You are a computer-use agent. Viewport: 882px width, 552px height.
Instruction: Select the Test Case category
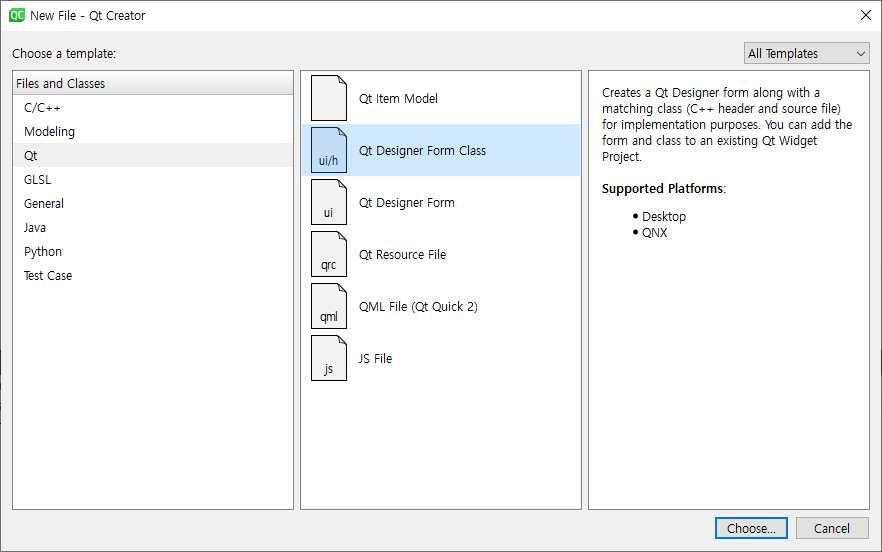[x=152, y=276]
